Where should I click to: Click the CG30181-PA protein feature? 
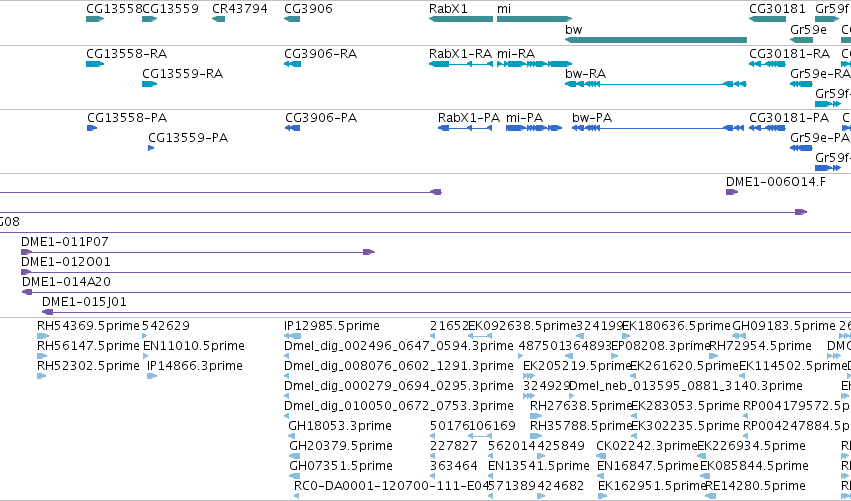coord(767,128)
